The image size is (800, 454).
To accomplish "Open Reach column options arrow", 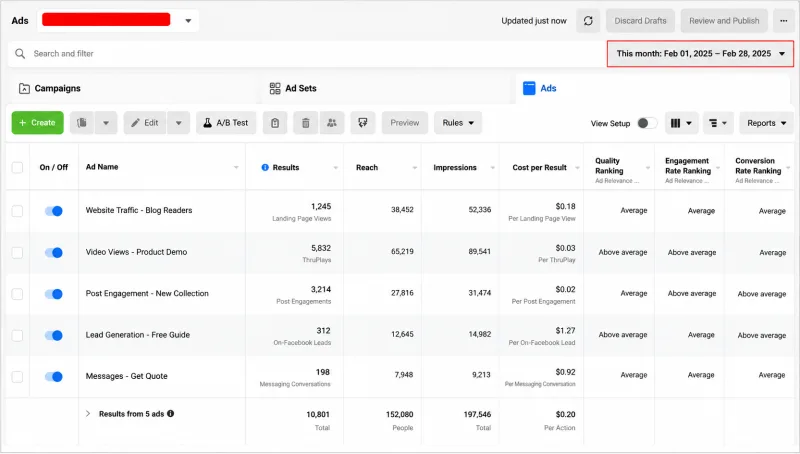I will tap(414, 168).
